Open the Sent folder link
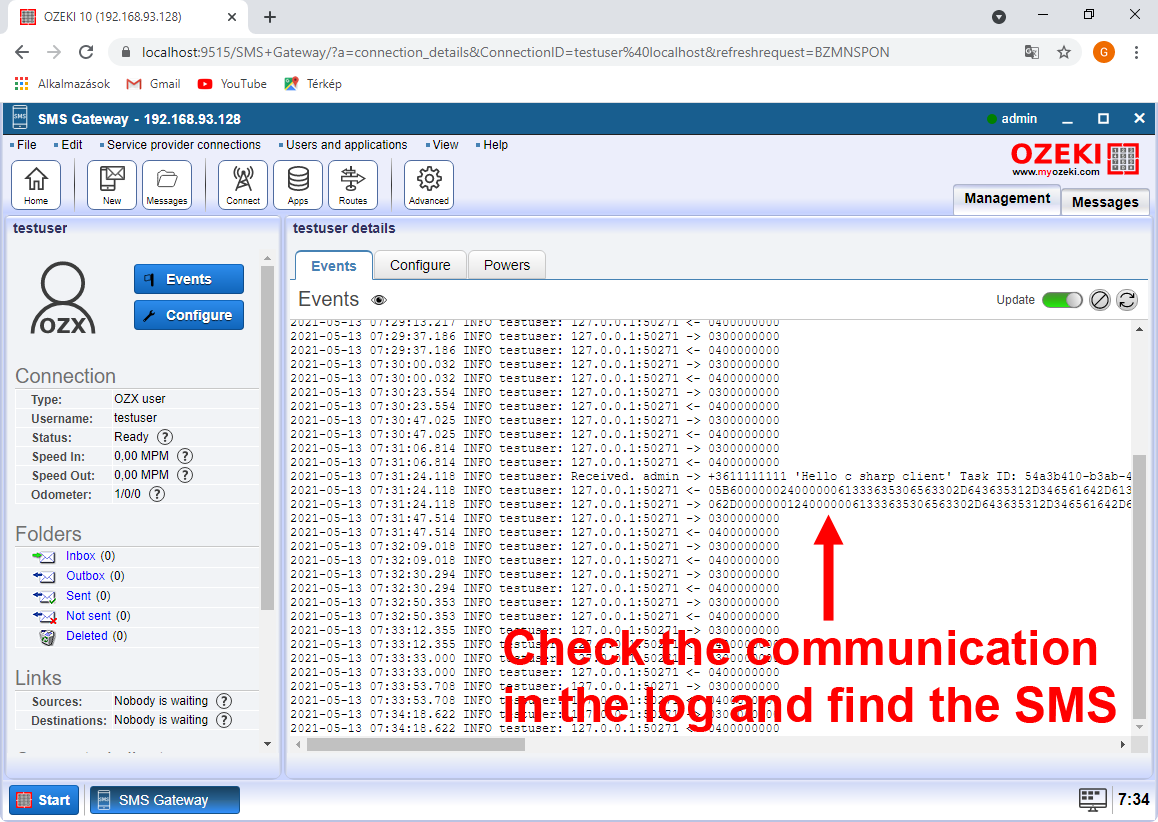The width and height of the screenshot is (1158, 822). coord(78,596)
